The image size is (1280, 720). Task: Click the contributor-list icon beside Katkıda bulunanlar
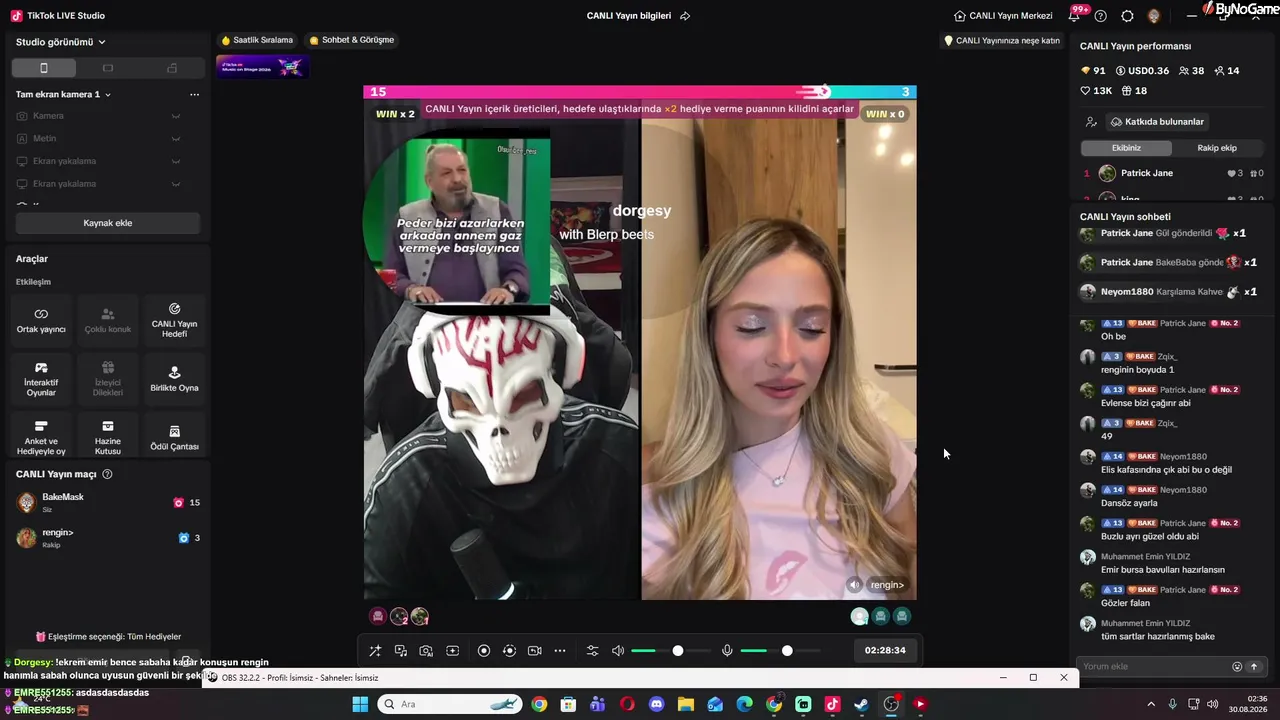pyautogui.click(x=1091, y=122)
